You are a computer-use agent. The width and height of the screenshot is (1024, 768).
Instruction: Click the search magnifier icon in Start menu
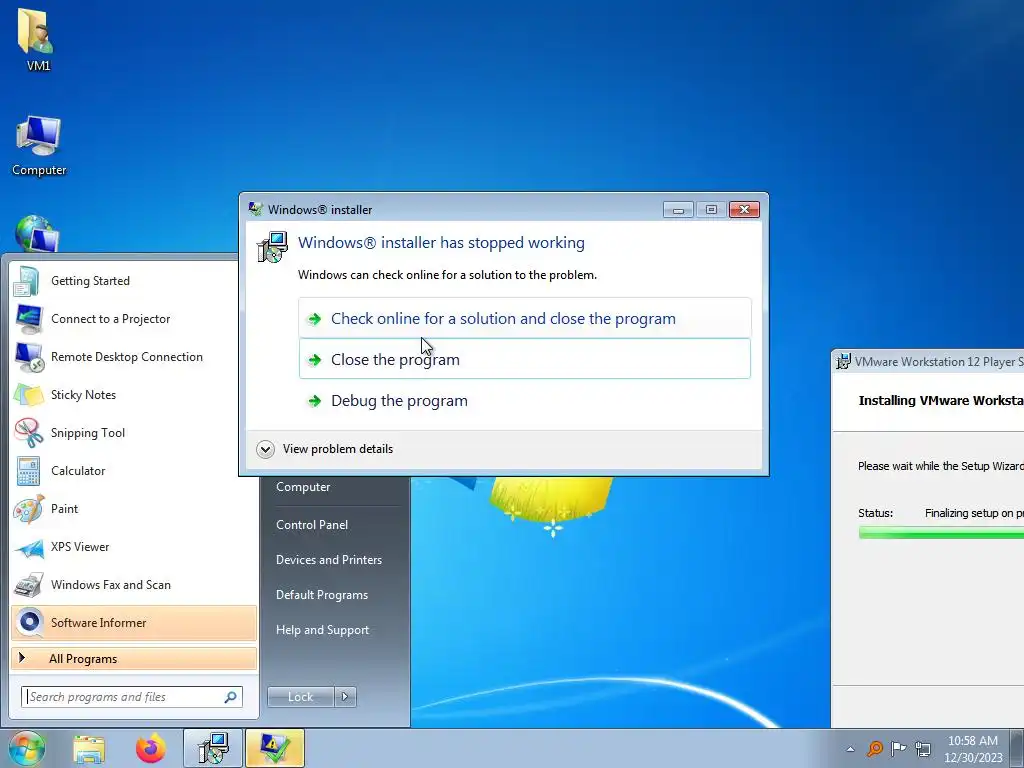(230, 697)
